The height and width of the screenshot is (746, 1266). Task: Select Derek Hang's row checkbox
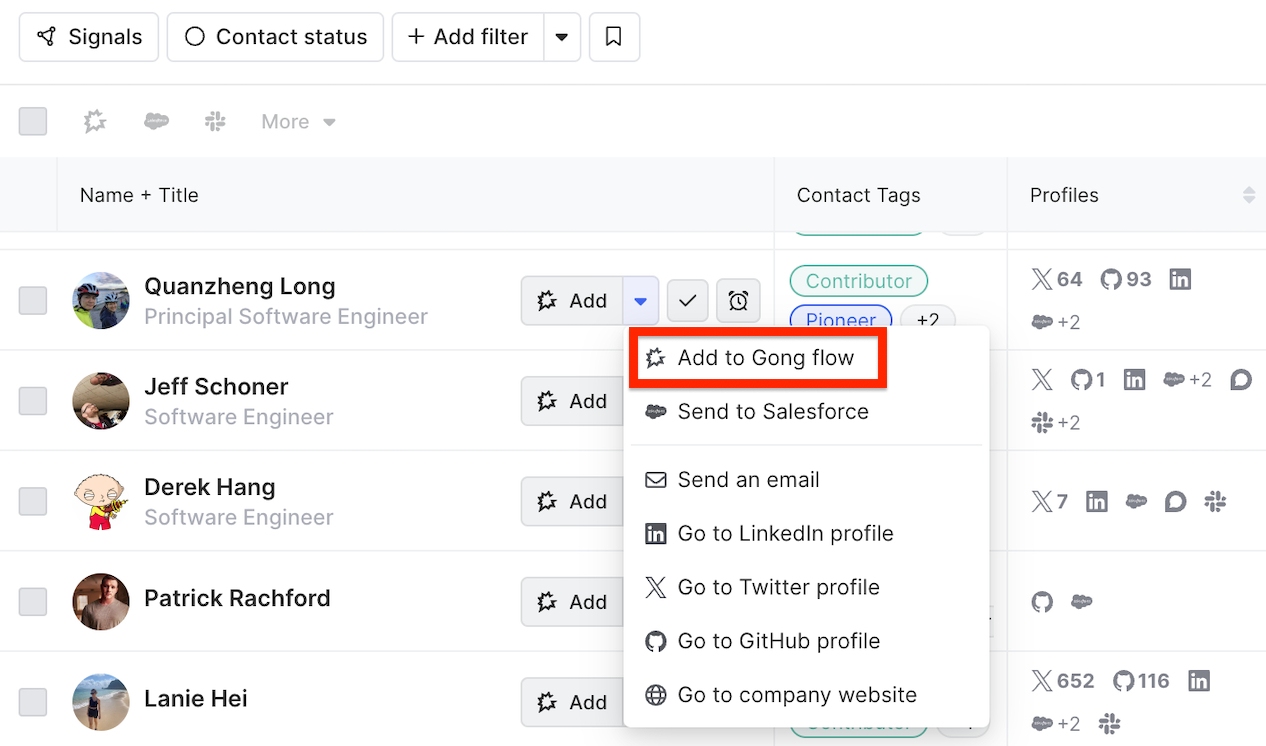click(x=33, y=501)
